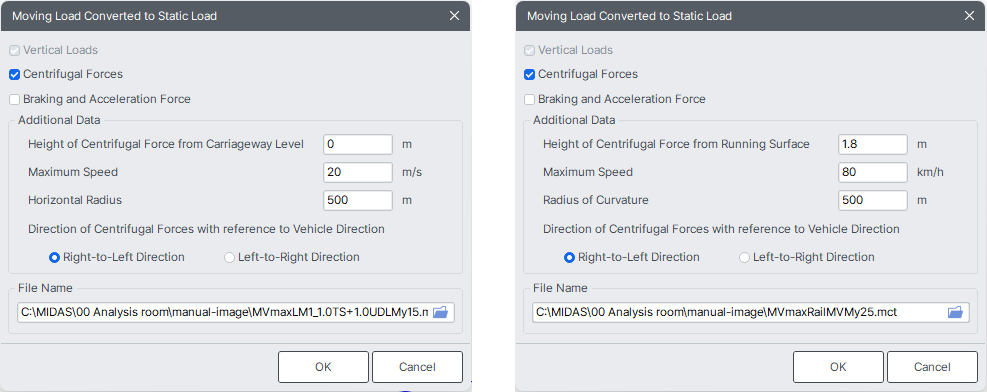Close the right Moving Load dialog
Image resolution: width=987 pixels, height=392 pixels.
pos(969,16)
